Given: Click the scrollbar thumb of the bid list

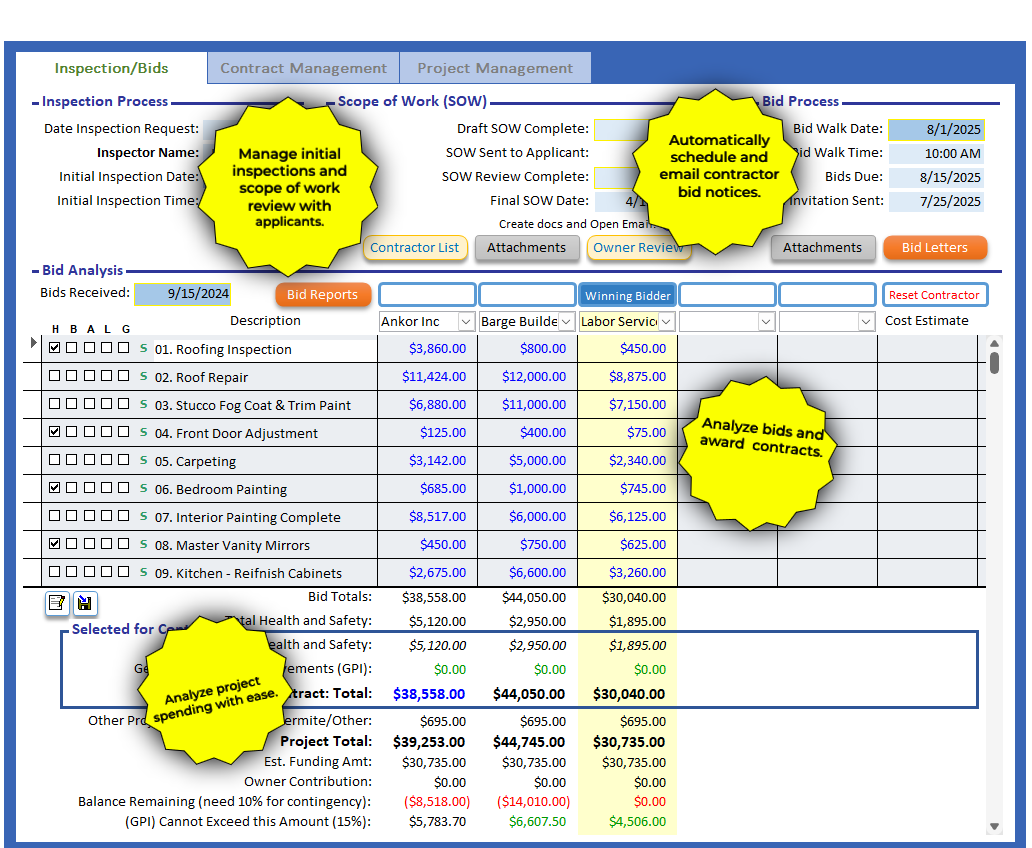Looking at the screenshot, I should (x=994, y=363).
